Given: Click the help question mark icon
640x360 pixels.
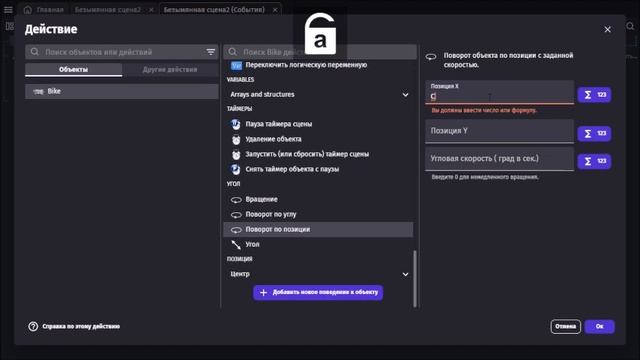Looking at the screenshot, I should pos(33,327).
